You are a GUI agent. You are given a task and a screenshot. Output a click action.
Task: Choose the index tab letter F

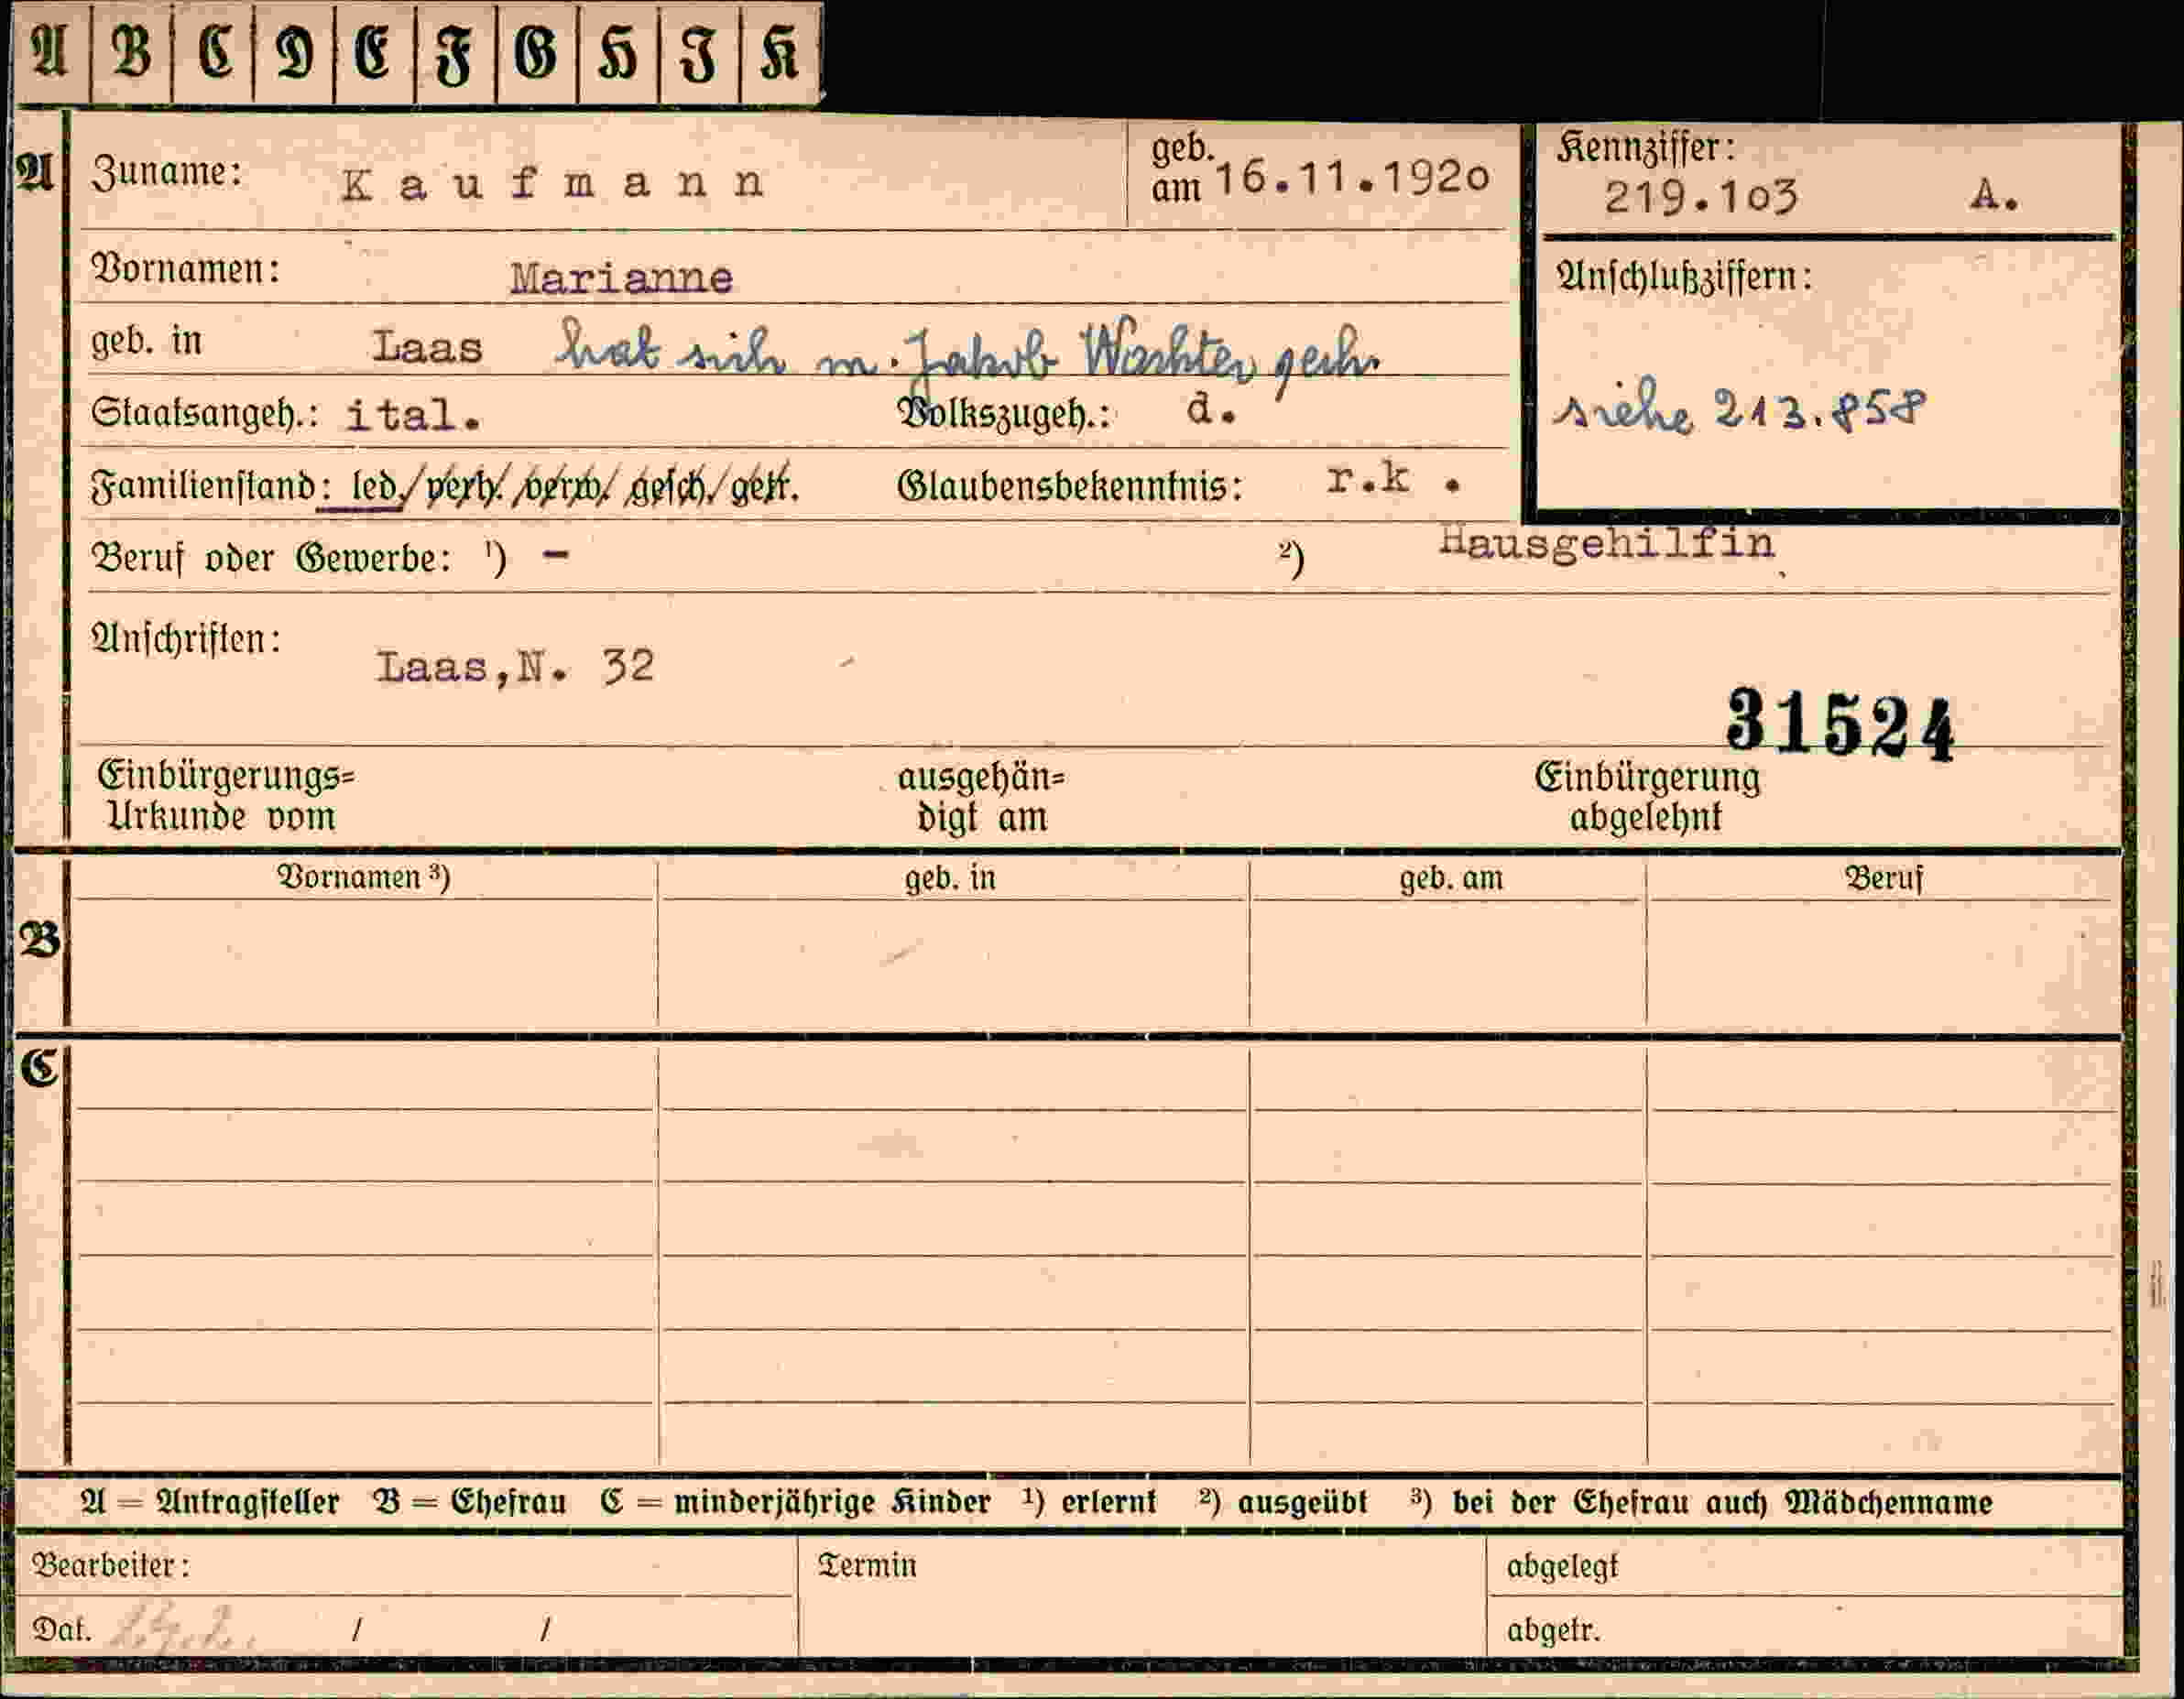pos(455,52)
